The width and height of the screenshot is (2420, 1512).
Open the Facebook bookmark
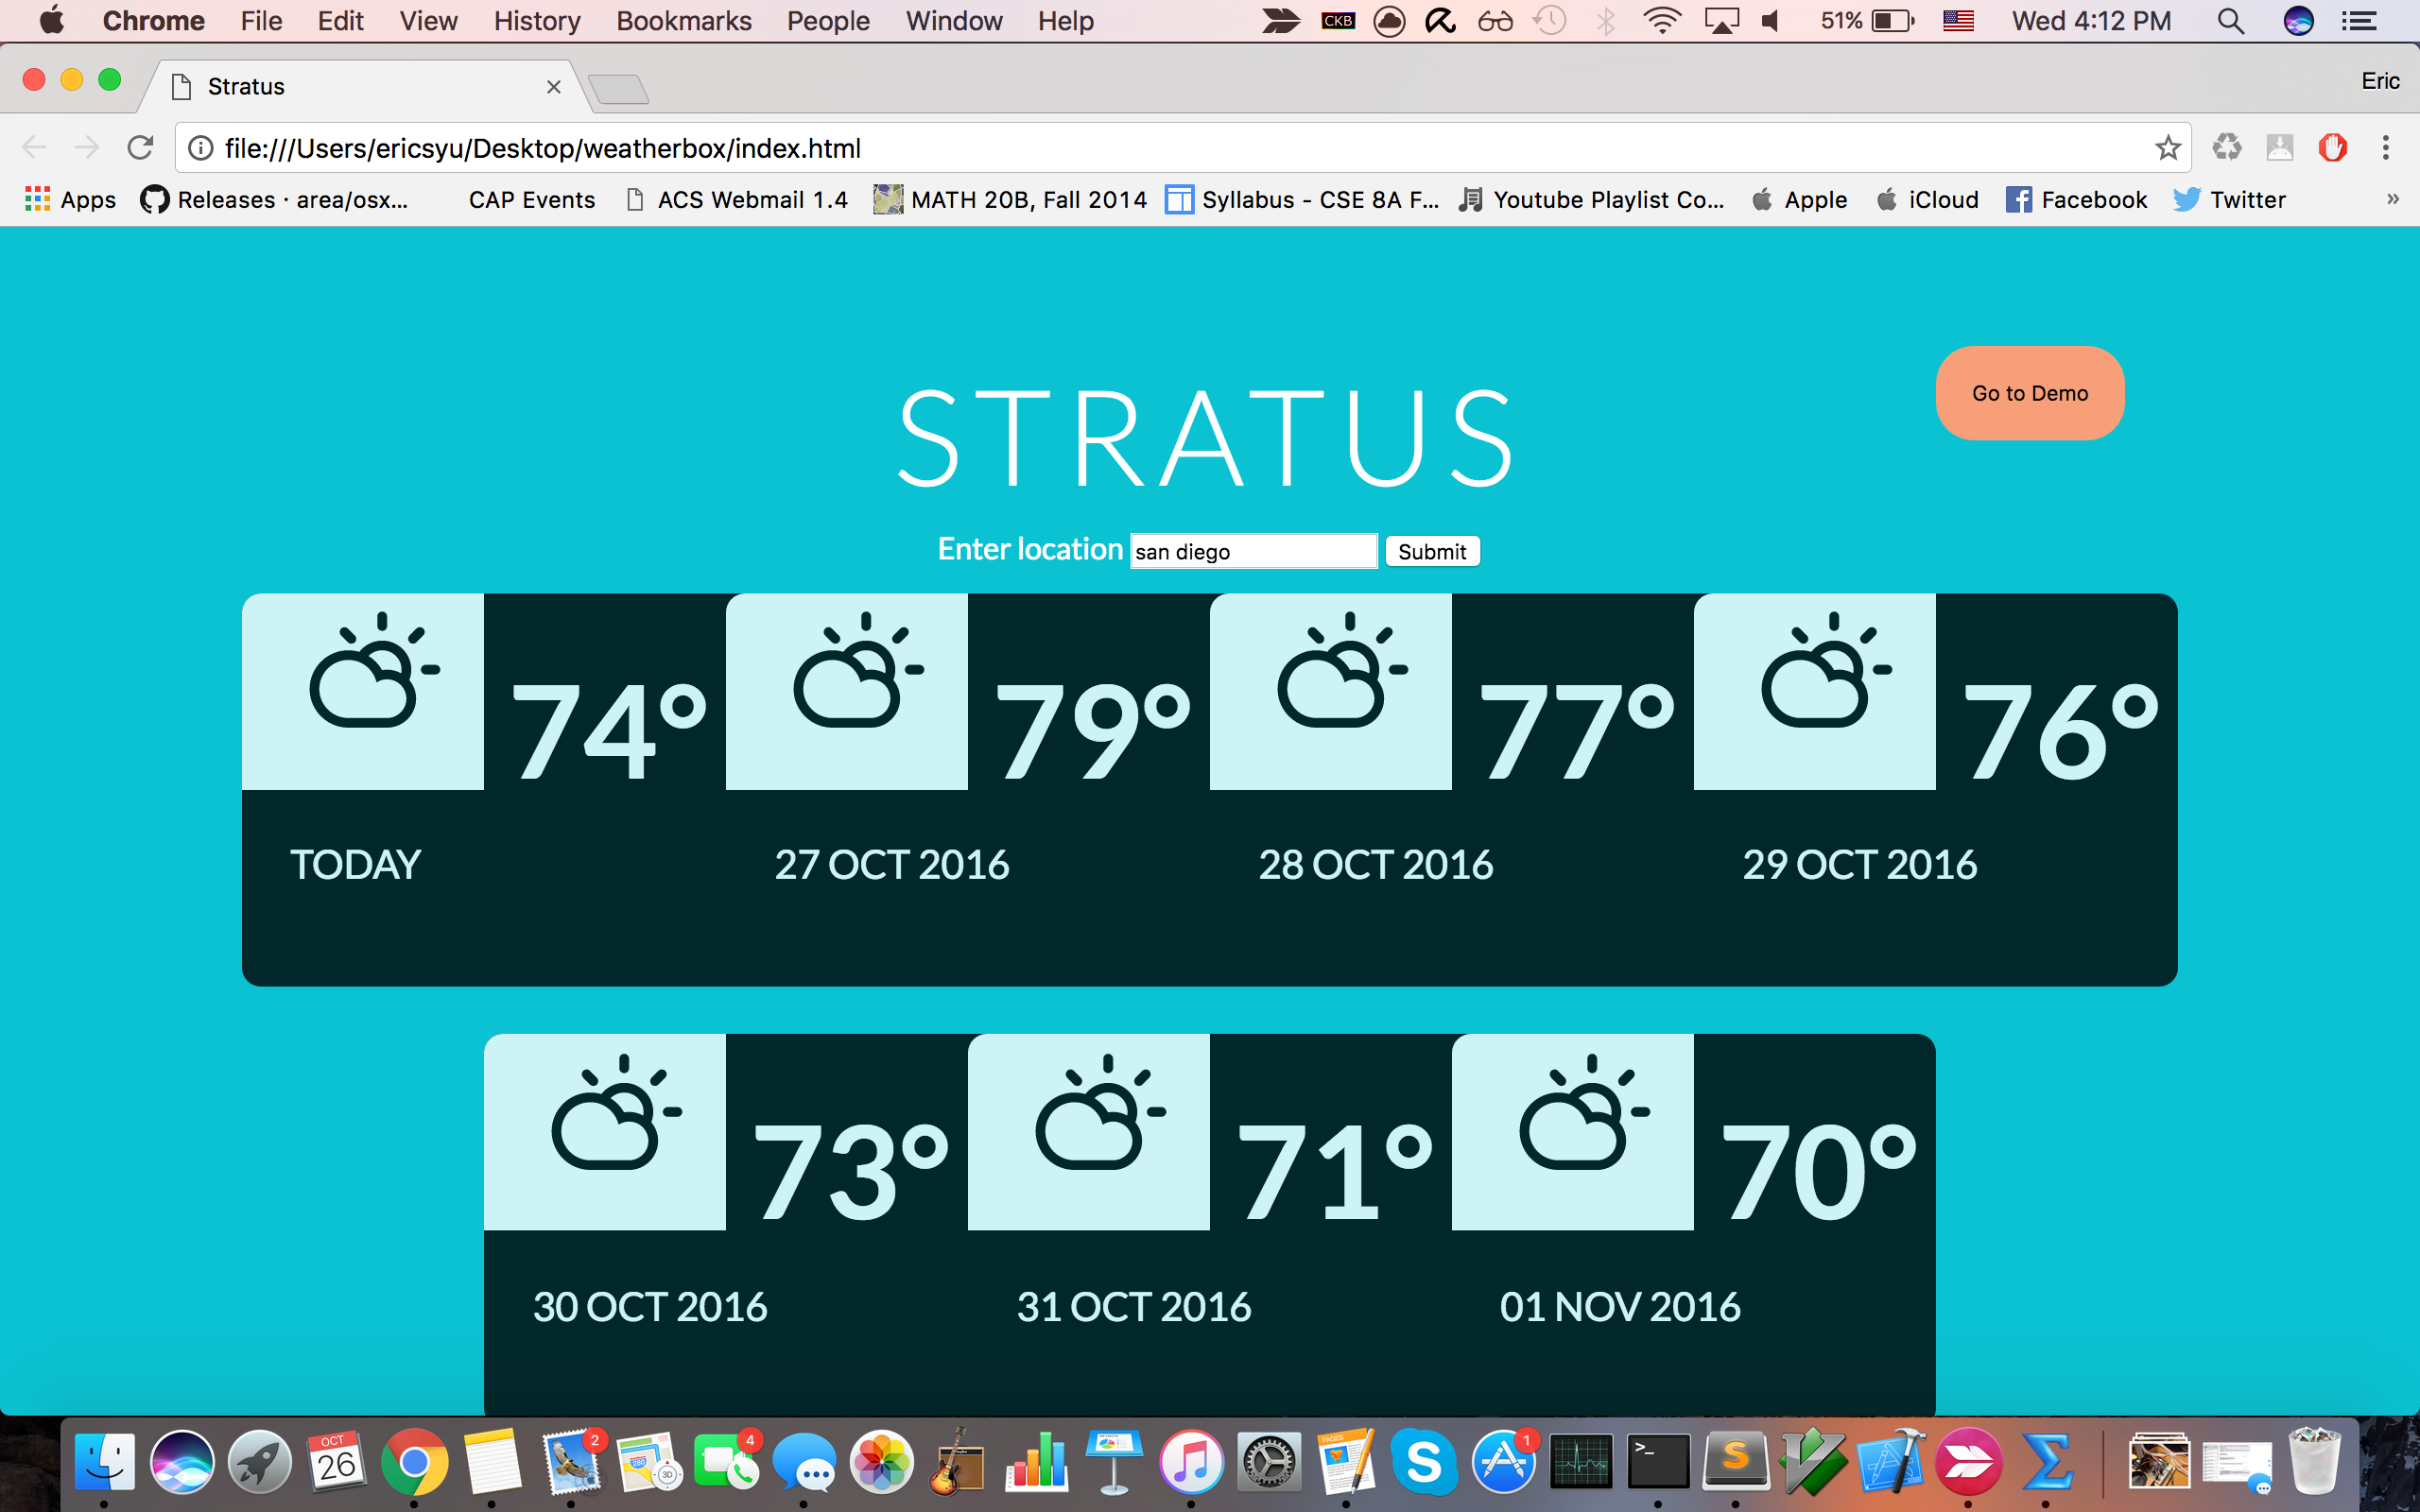pyautogui.click(x=2076, y=199)
